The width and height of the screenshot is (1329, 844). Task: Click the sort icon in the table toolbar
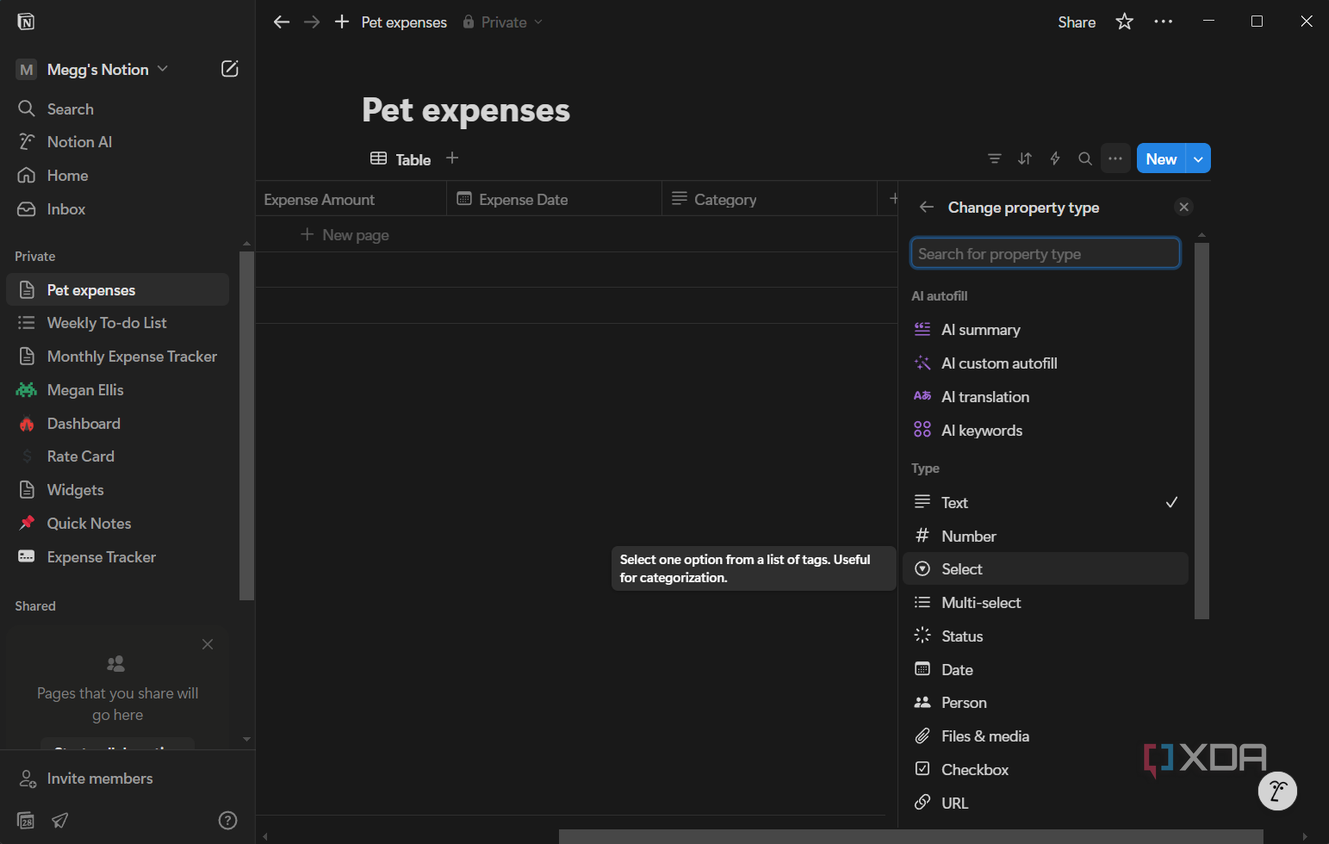[1025, 159]
